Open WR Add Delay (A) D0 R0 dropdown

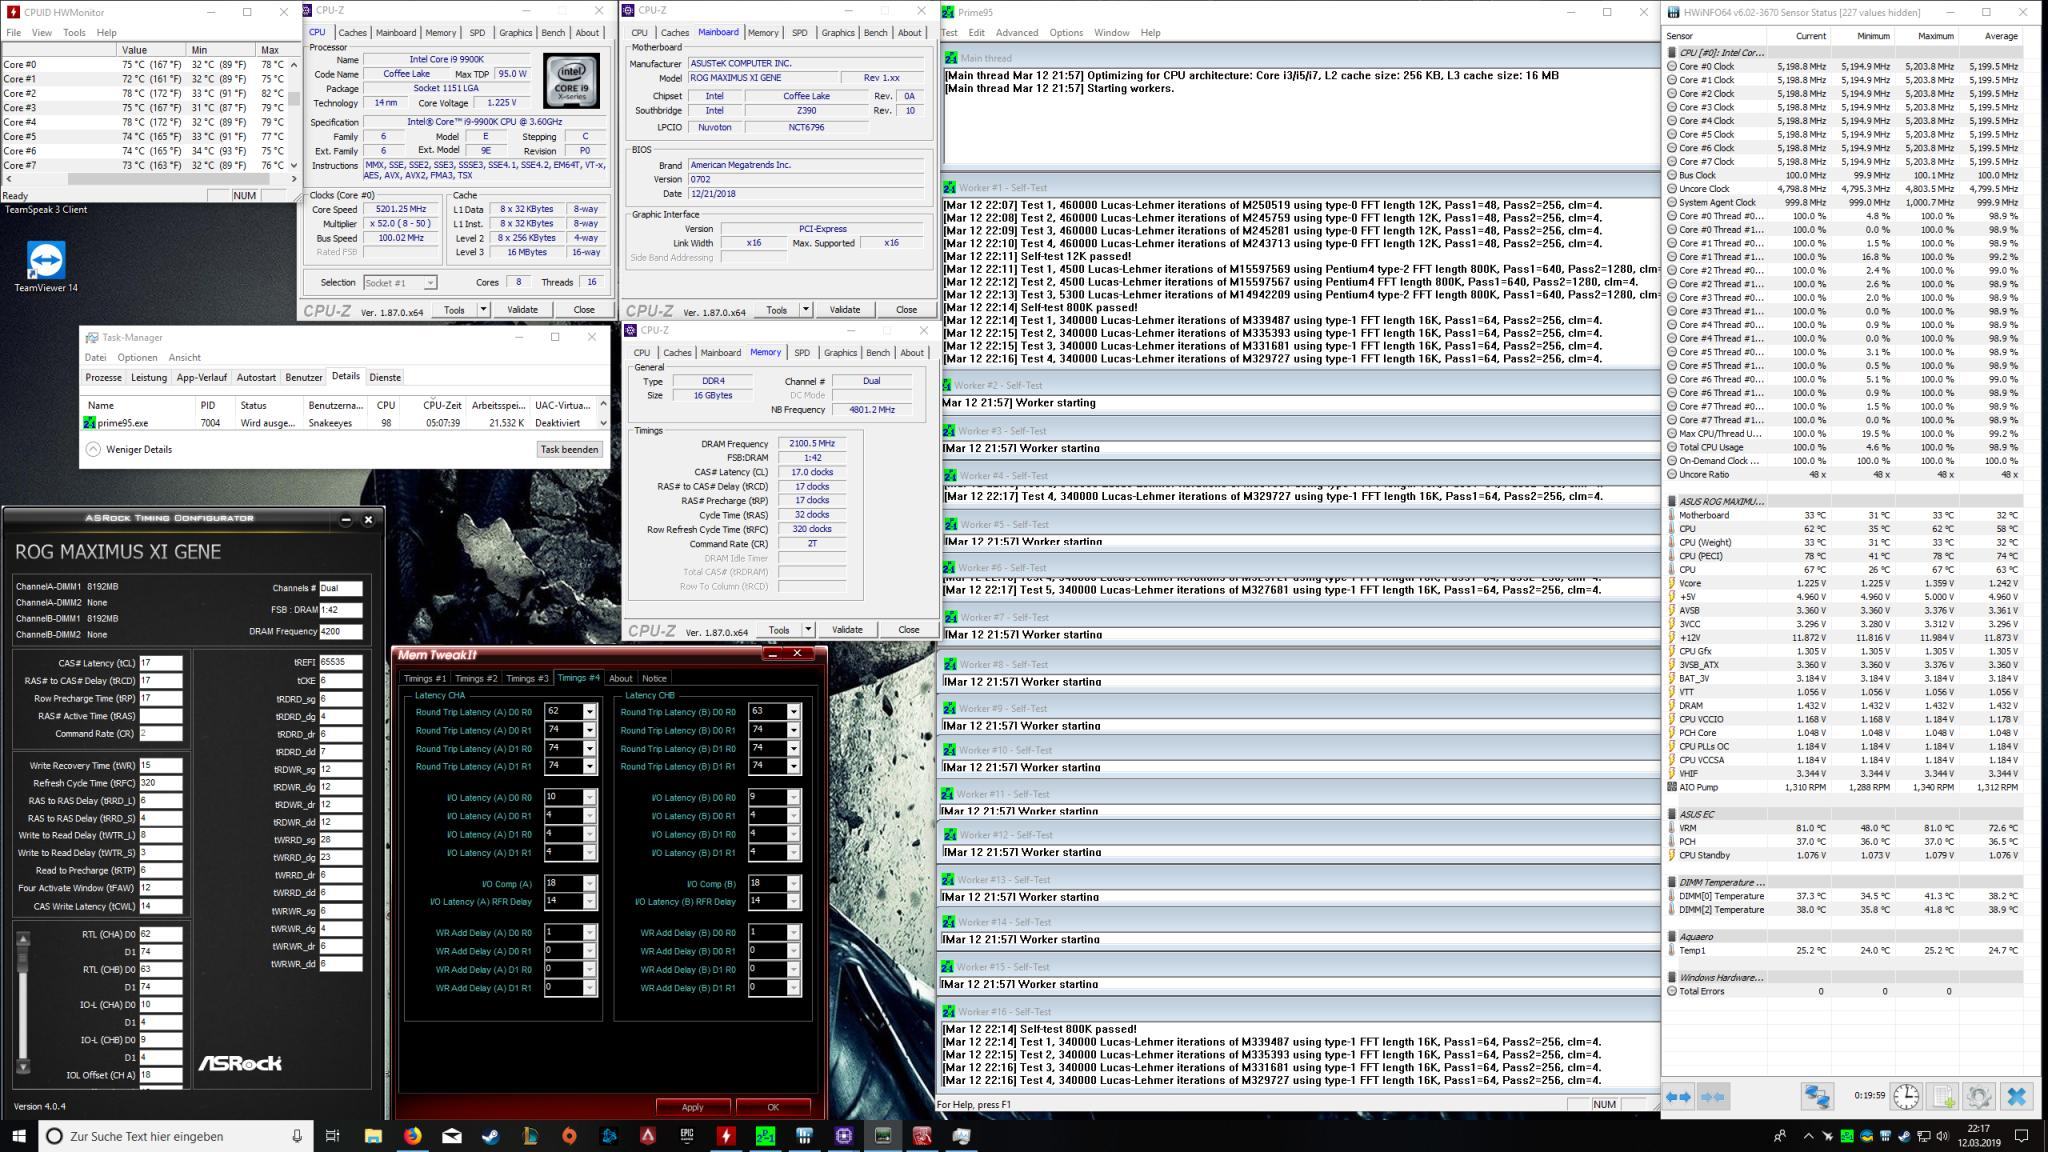click(589, 932)
